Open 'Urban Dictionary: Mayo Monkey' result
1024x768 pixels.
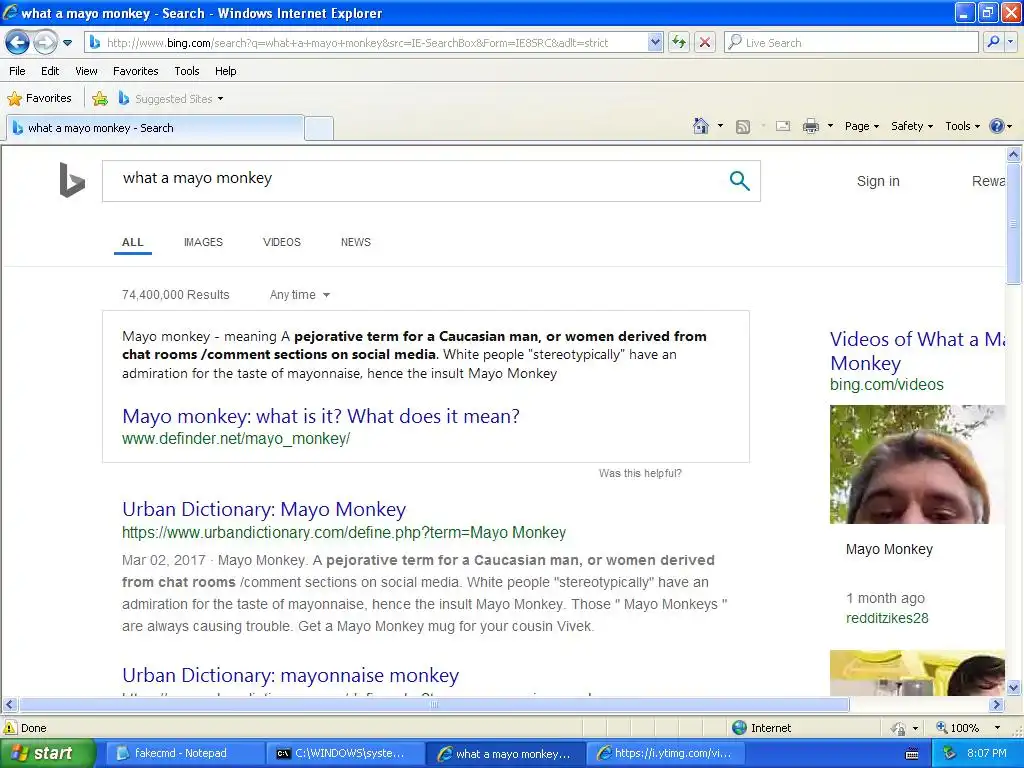264,509
